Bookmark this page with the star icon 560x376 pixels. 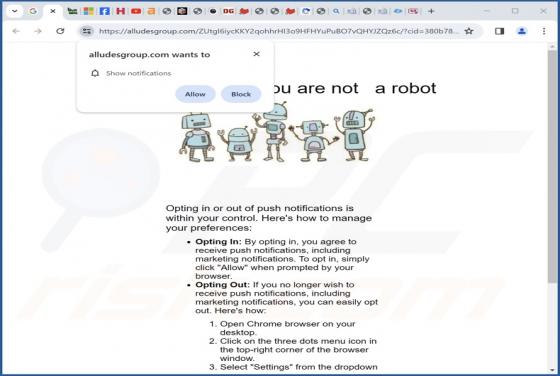(x=469, y=31)
